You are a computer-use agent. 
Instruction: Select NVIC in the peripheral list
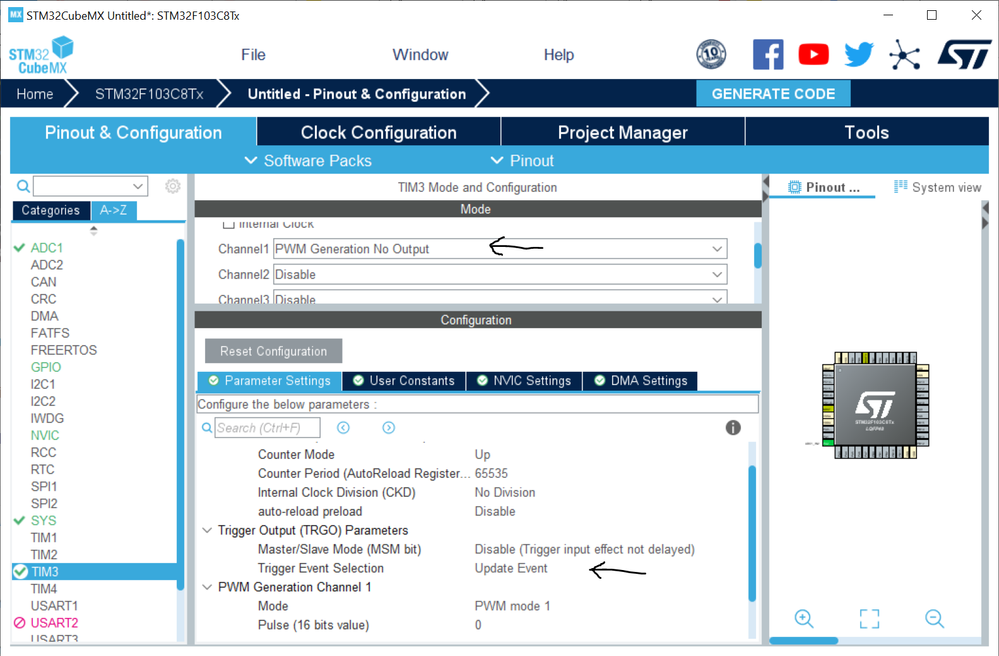coord(45,436)
